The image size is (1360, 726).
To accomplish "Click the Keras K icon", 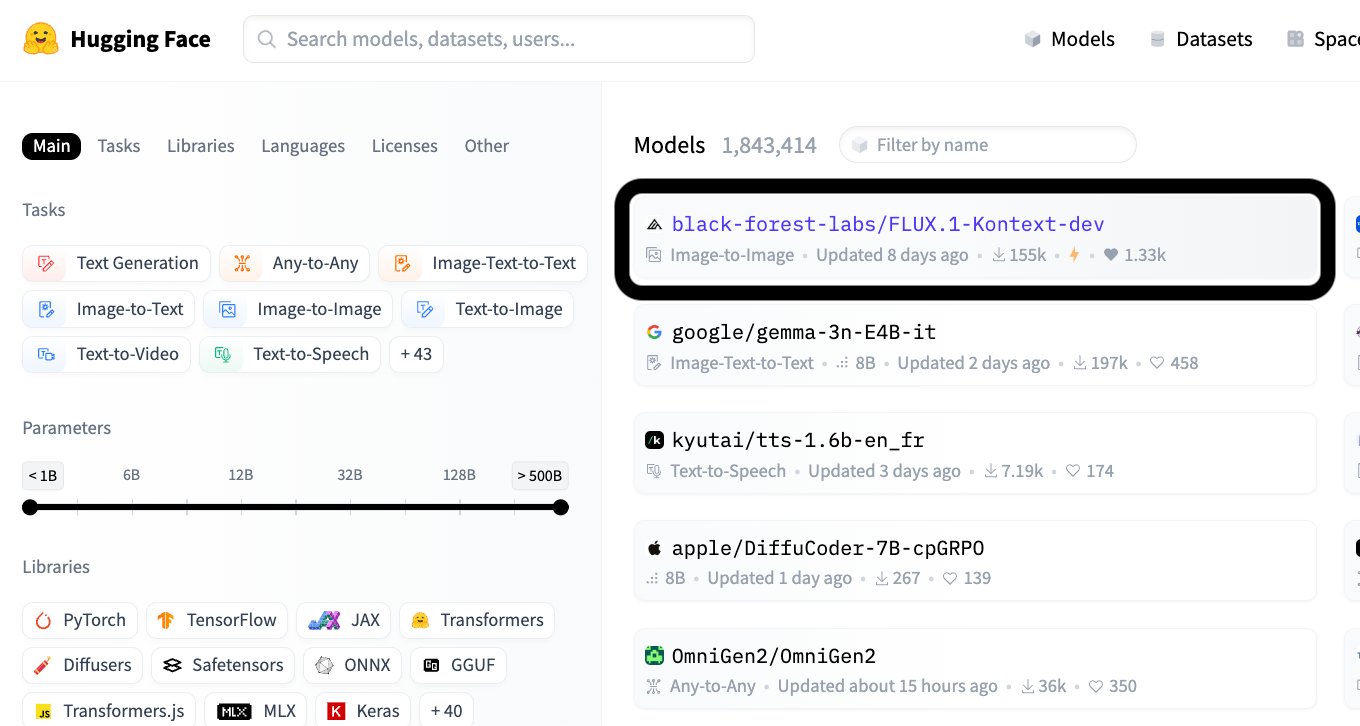I will [337, 712].
